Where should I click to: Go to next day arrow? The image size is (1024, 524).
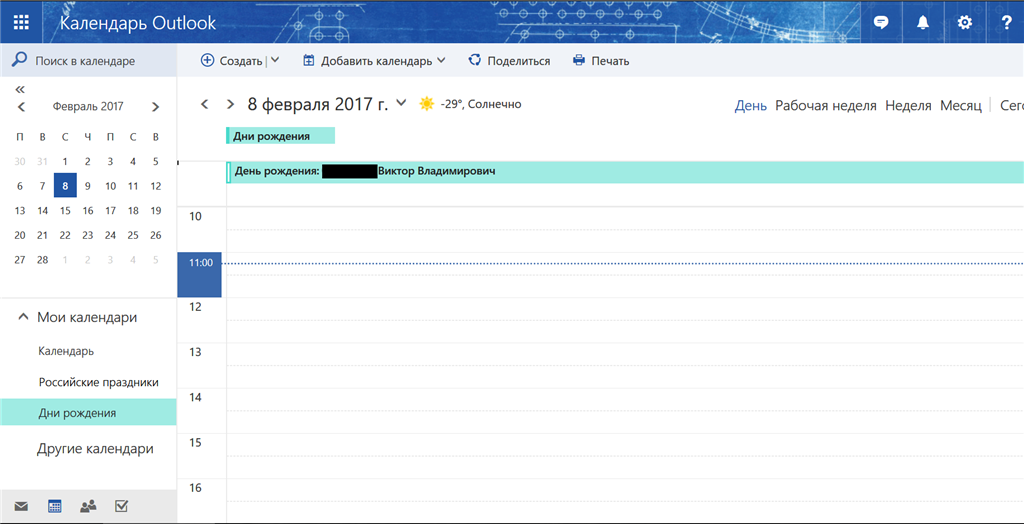(230, 104)
